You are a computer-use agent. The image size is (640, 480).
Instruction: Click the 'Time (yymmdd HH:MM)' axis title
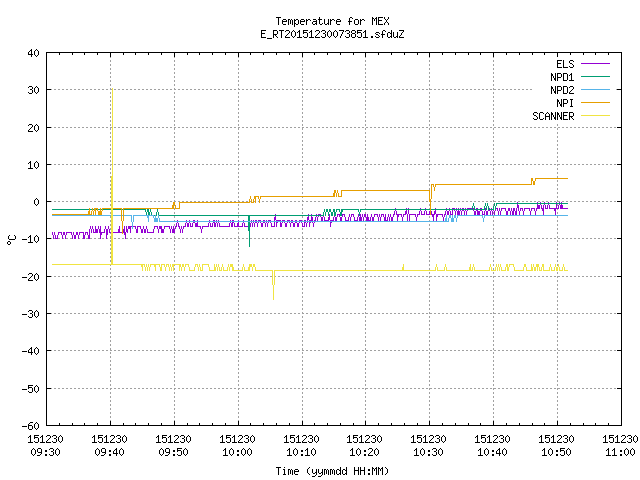point(332,471)
